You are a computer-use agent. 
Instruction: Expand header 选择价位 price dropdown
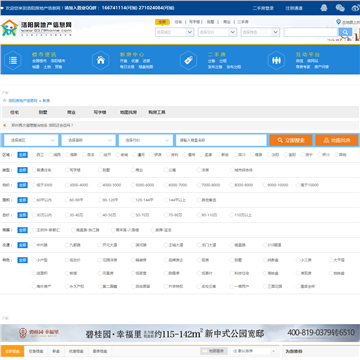(x=217, y=32)
